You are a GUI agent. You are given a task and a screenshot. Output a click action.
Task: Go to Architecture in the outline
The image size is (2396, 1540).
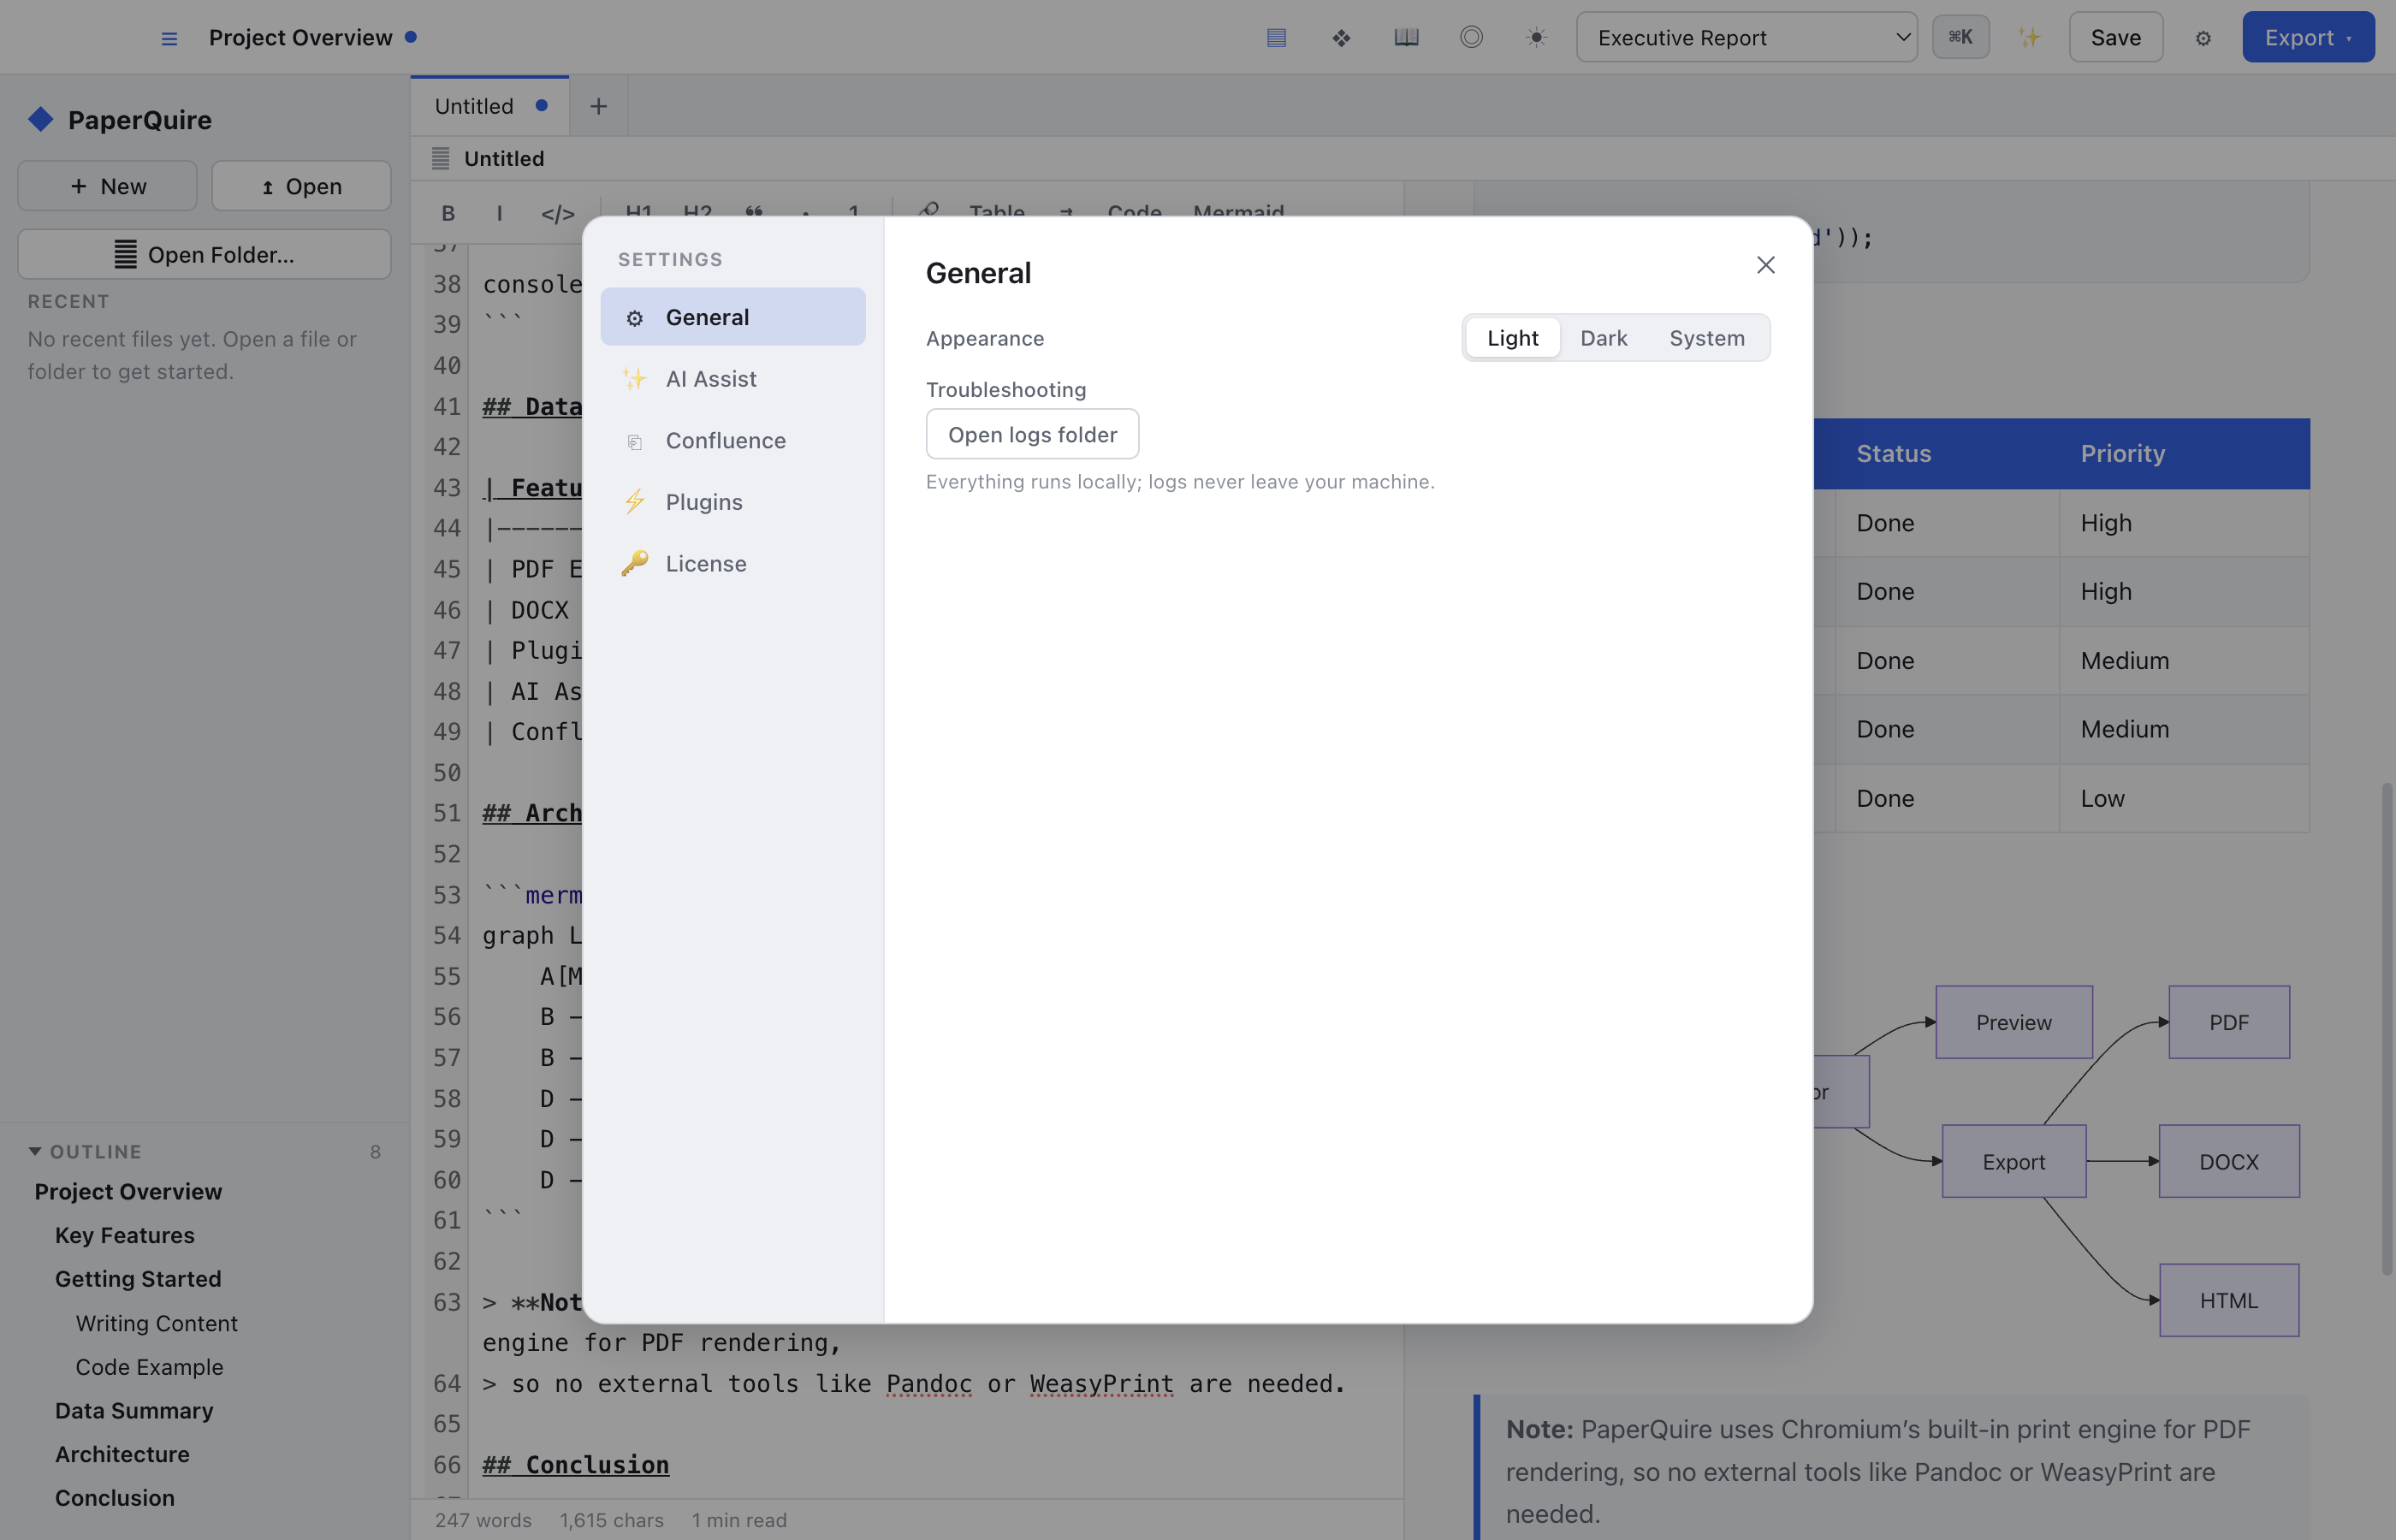122,1454
